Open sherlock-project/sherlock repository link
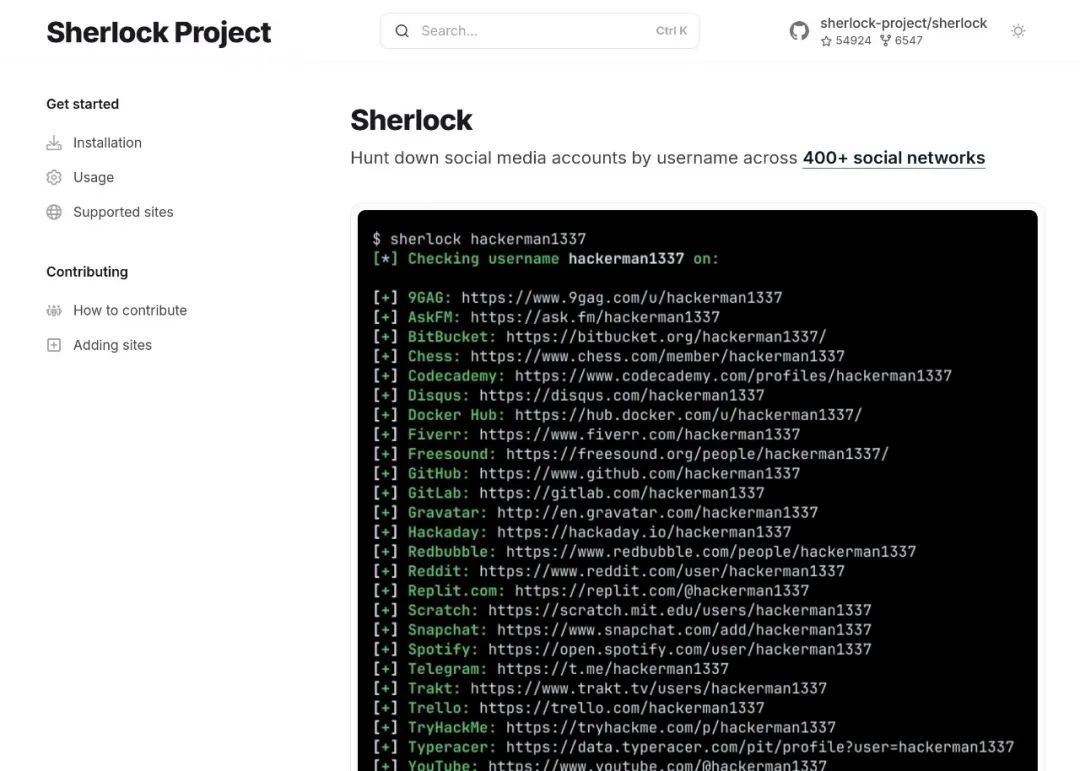Viewport: 1080px width, 771px height. click(x=903, y=23)
